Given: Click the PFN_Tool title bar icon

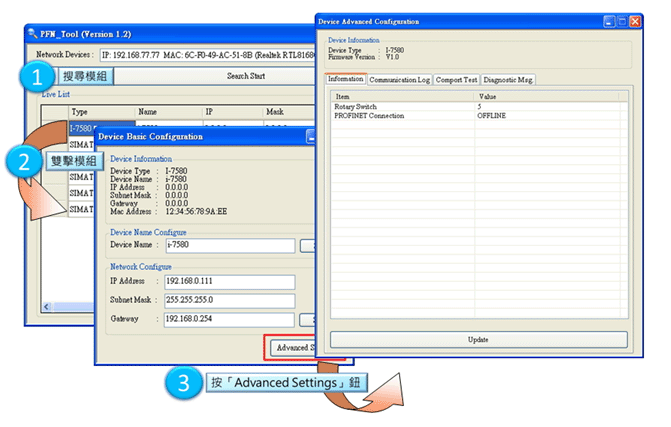Looking at the screenshot, I should coord(33,33).
